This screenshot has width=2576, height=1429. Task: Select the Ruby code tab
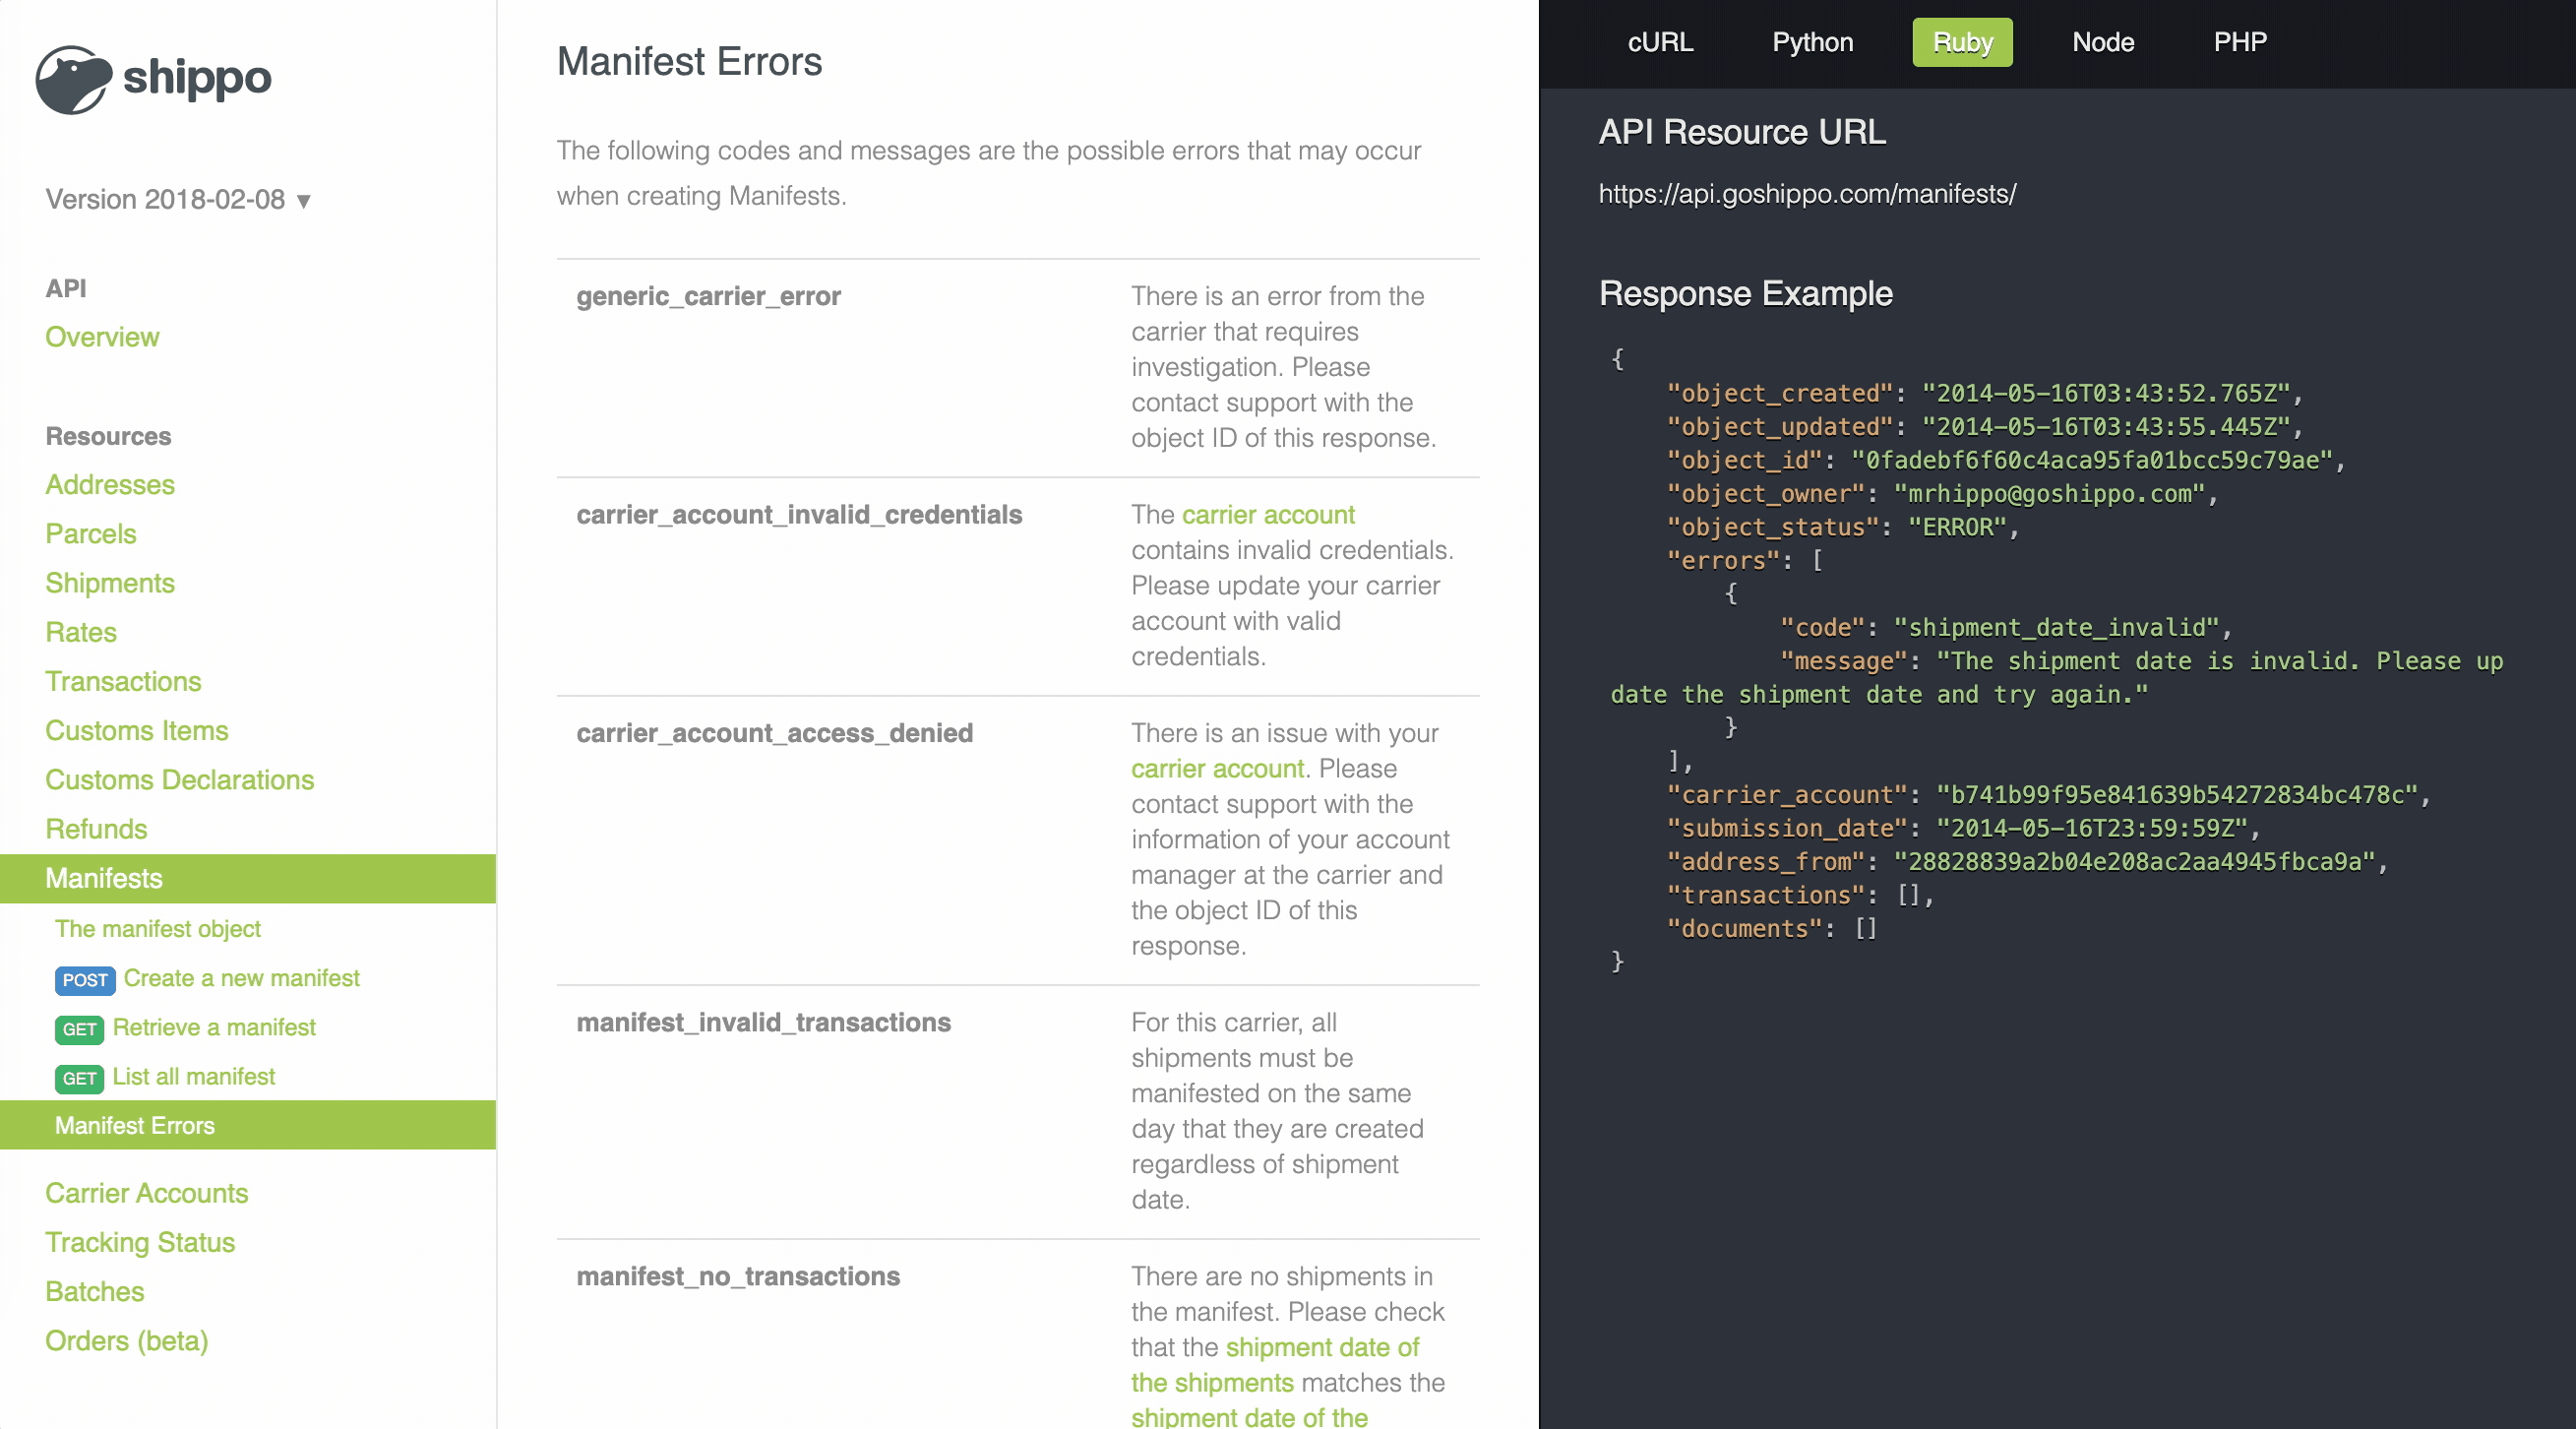[1962, 42]
